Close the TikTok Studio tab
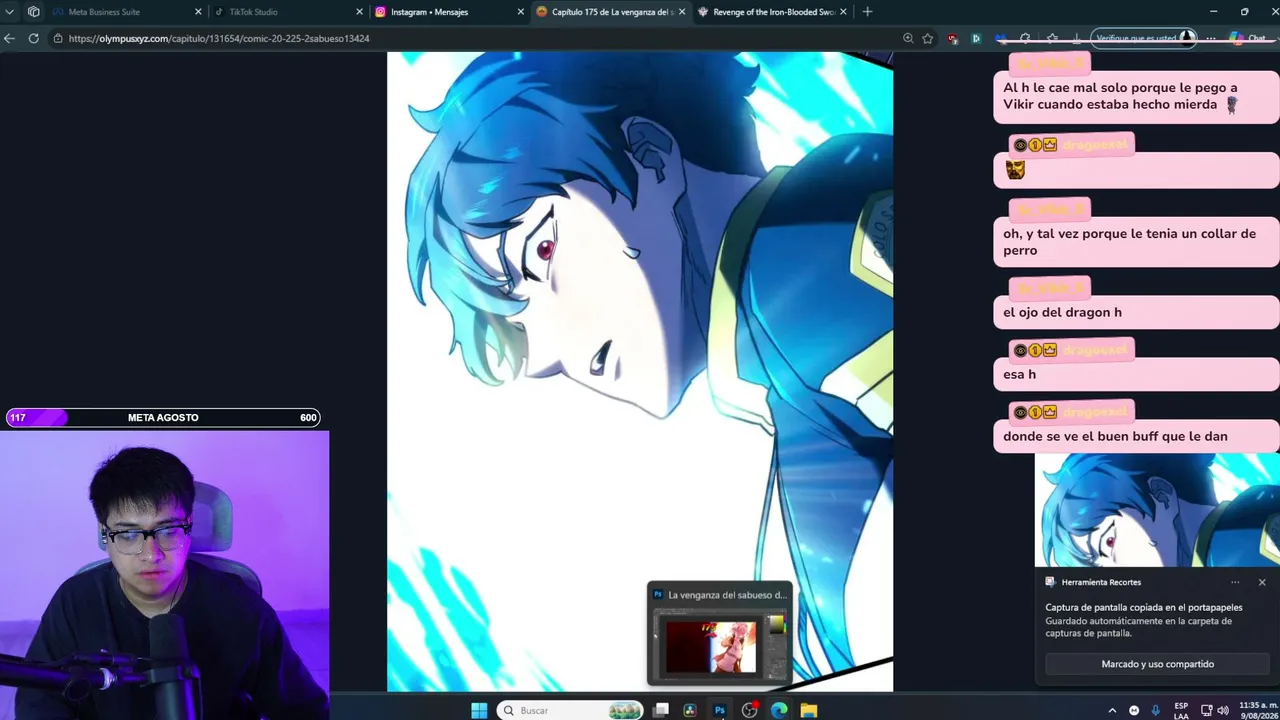The width and height of the screenshot is (1280, 720). 359,12
